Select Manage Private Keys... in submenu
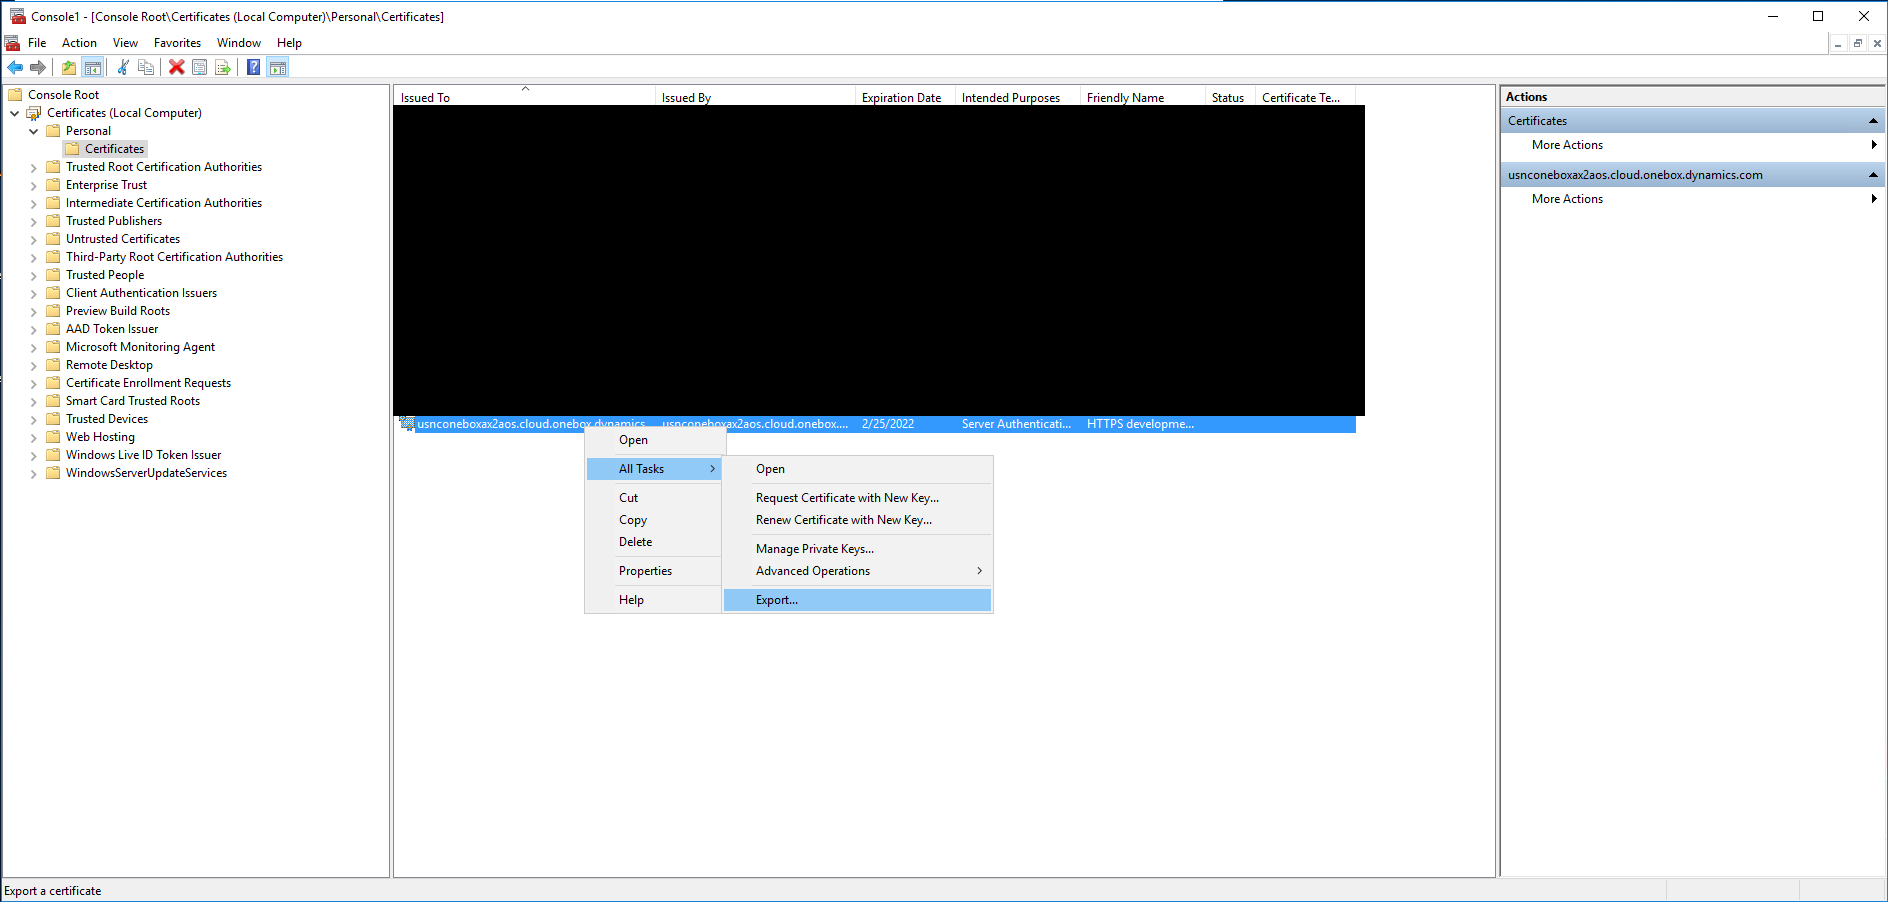Screen dimensions: 1888x902 pyautogui.click(x=858, y=549)
